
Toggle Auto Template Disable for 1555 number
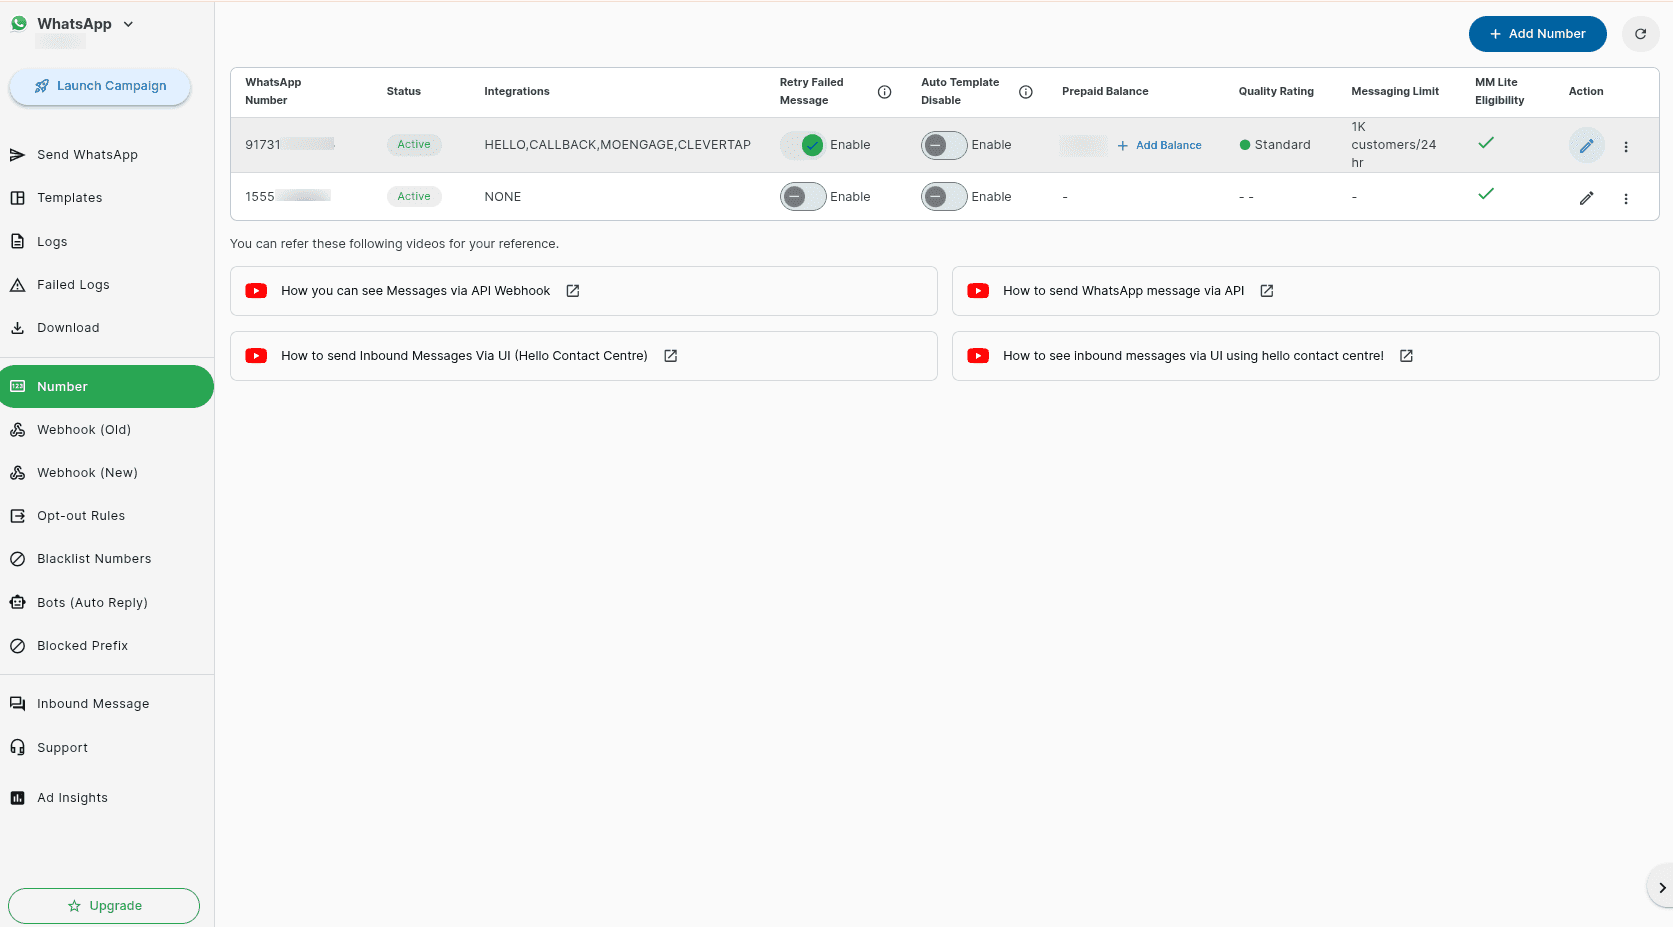coord(944,197)
